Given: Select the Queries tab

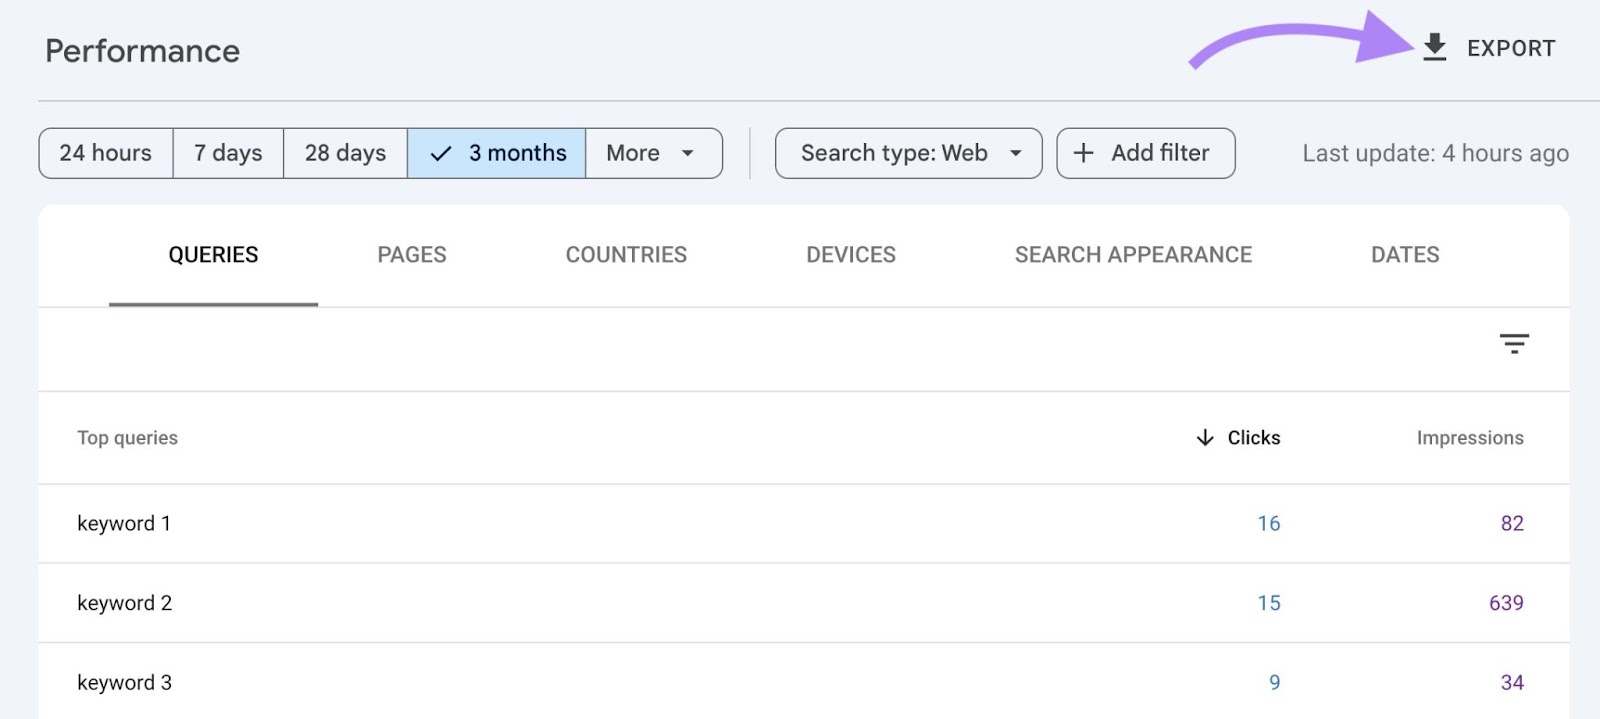Looking at the screenshot, I should click(213, 255).
